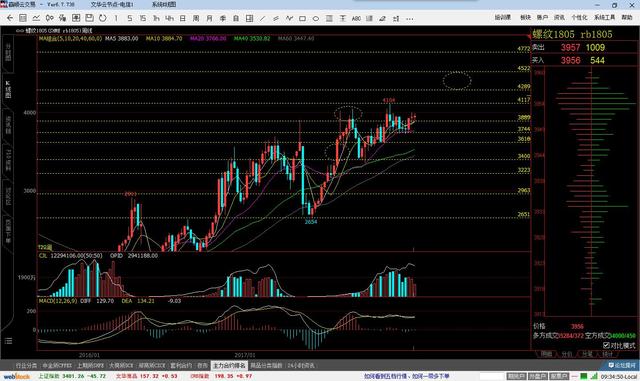Switch to the 上期所SHFE tab

click(90, 365)
